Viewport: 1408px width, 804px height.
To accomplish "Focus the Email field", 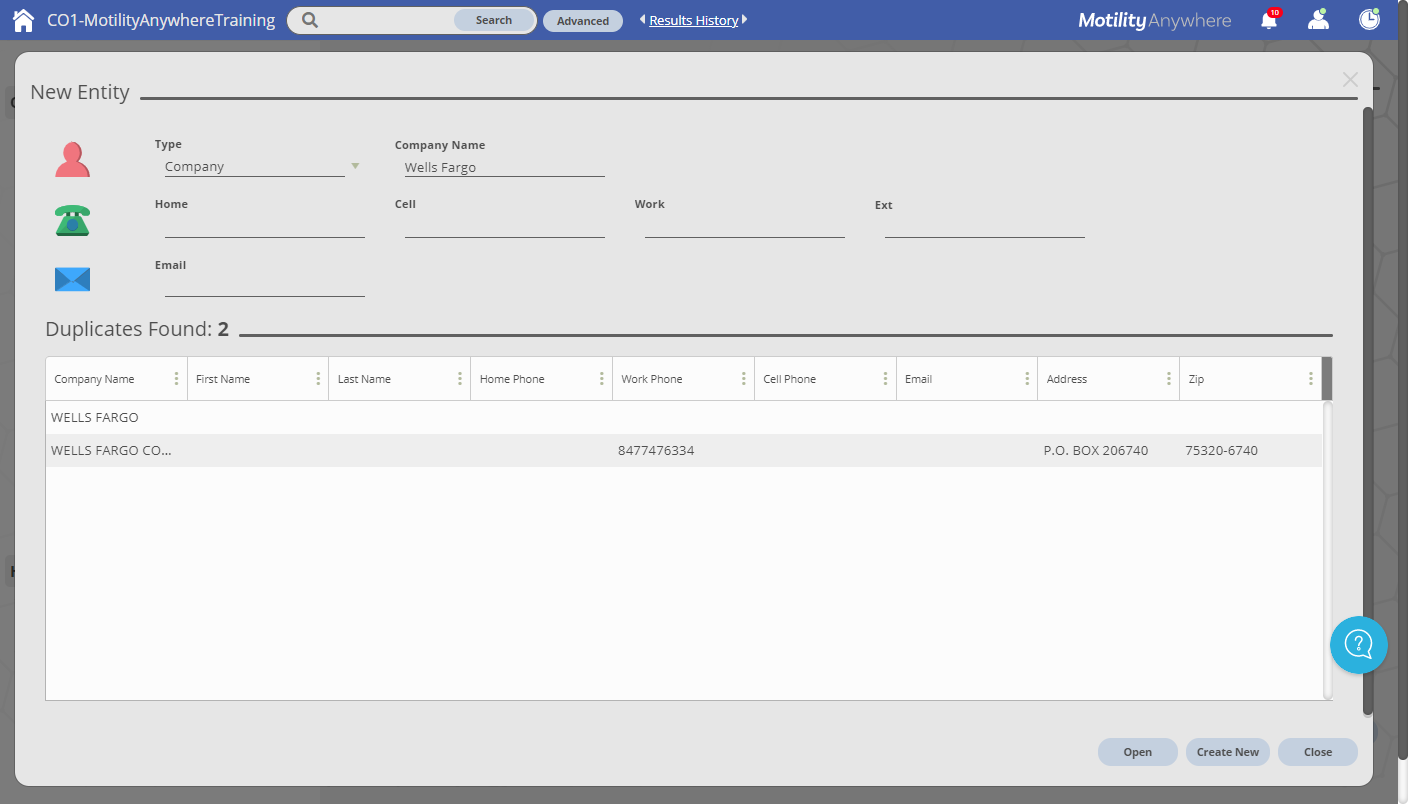I will 265,286.
